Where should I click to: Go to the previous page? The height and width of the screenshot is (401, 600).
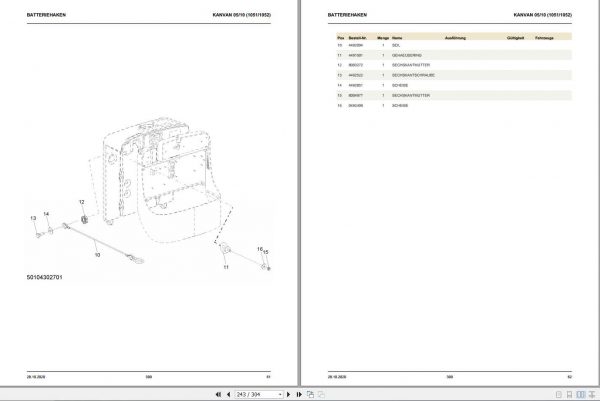click(x=228, y=394)
